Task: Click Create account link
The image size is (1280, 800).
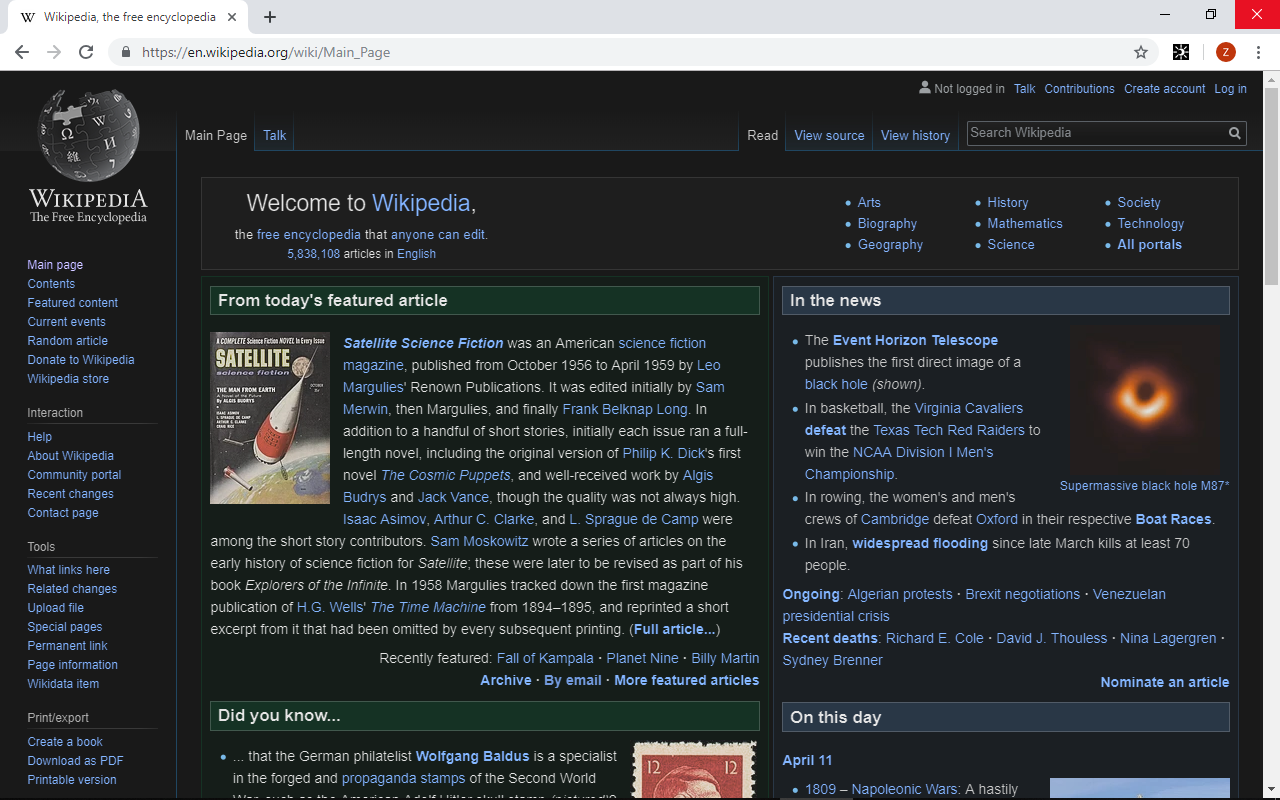Action: 1164,89
